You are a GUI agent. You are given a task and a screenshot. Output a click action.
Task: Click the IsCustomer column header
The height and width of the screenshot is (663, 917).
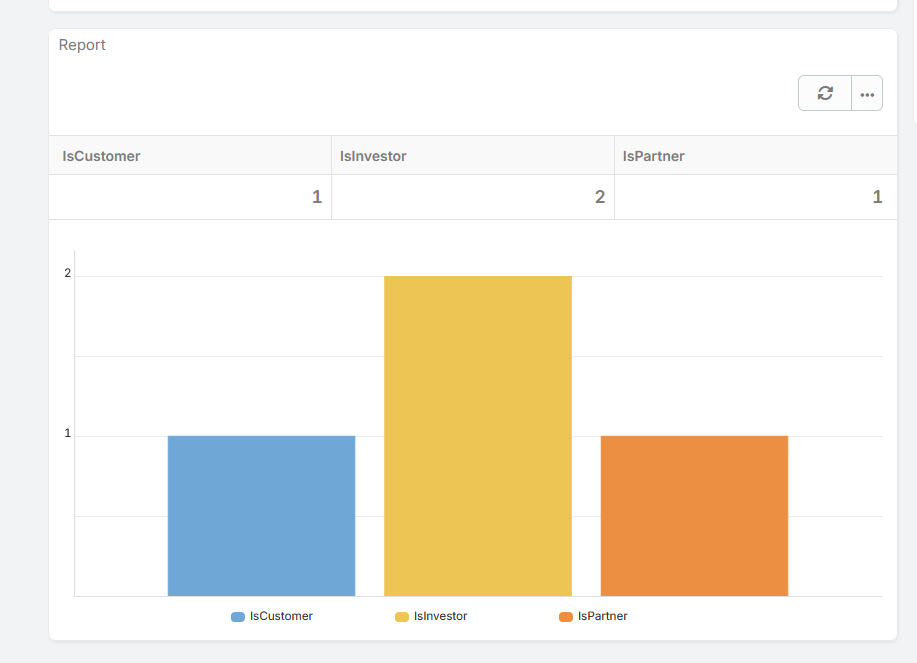[101, 156]
